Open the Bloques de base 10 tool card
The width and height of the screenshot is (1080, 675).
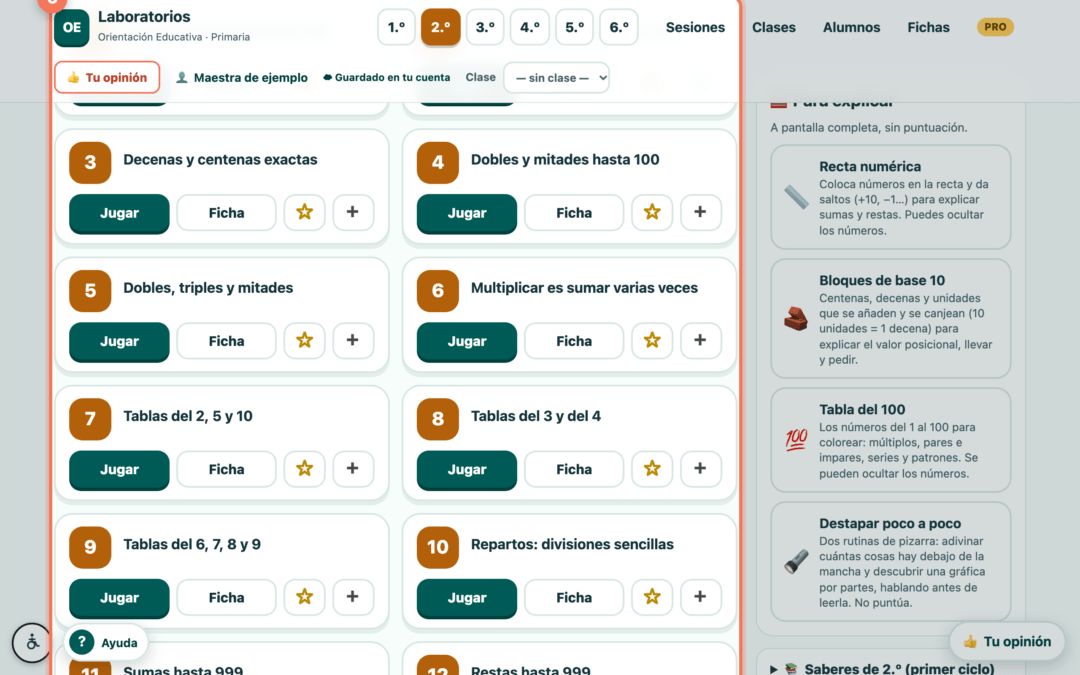click(891, 318)
